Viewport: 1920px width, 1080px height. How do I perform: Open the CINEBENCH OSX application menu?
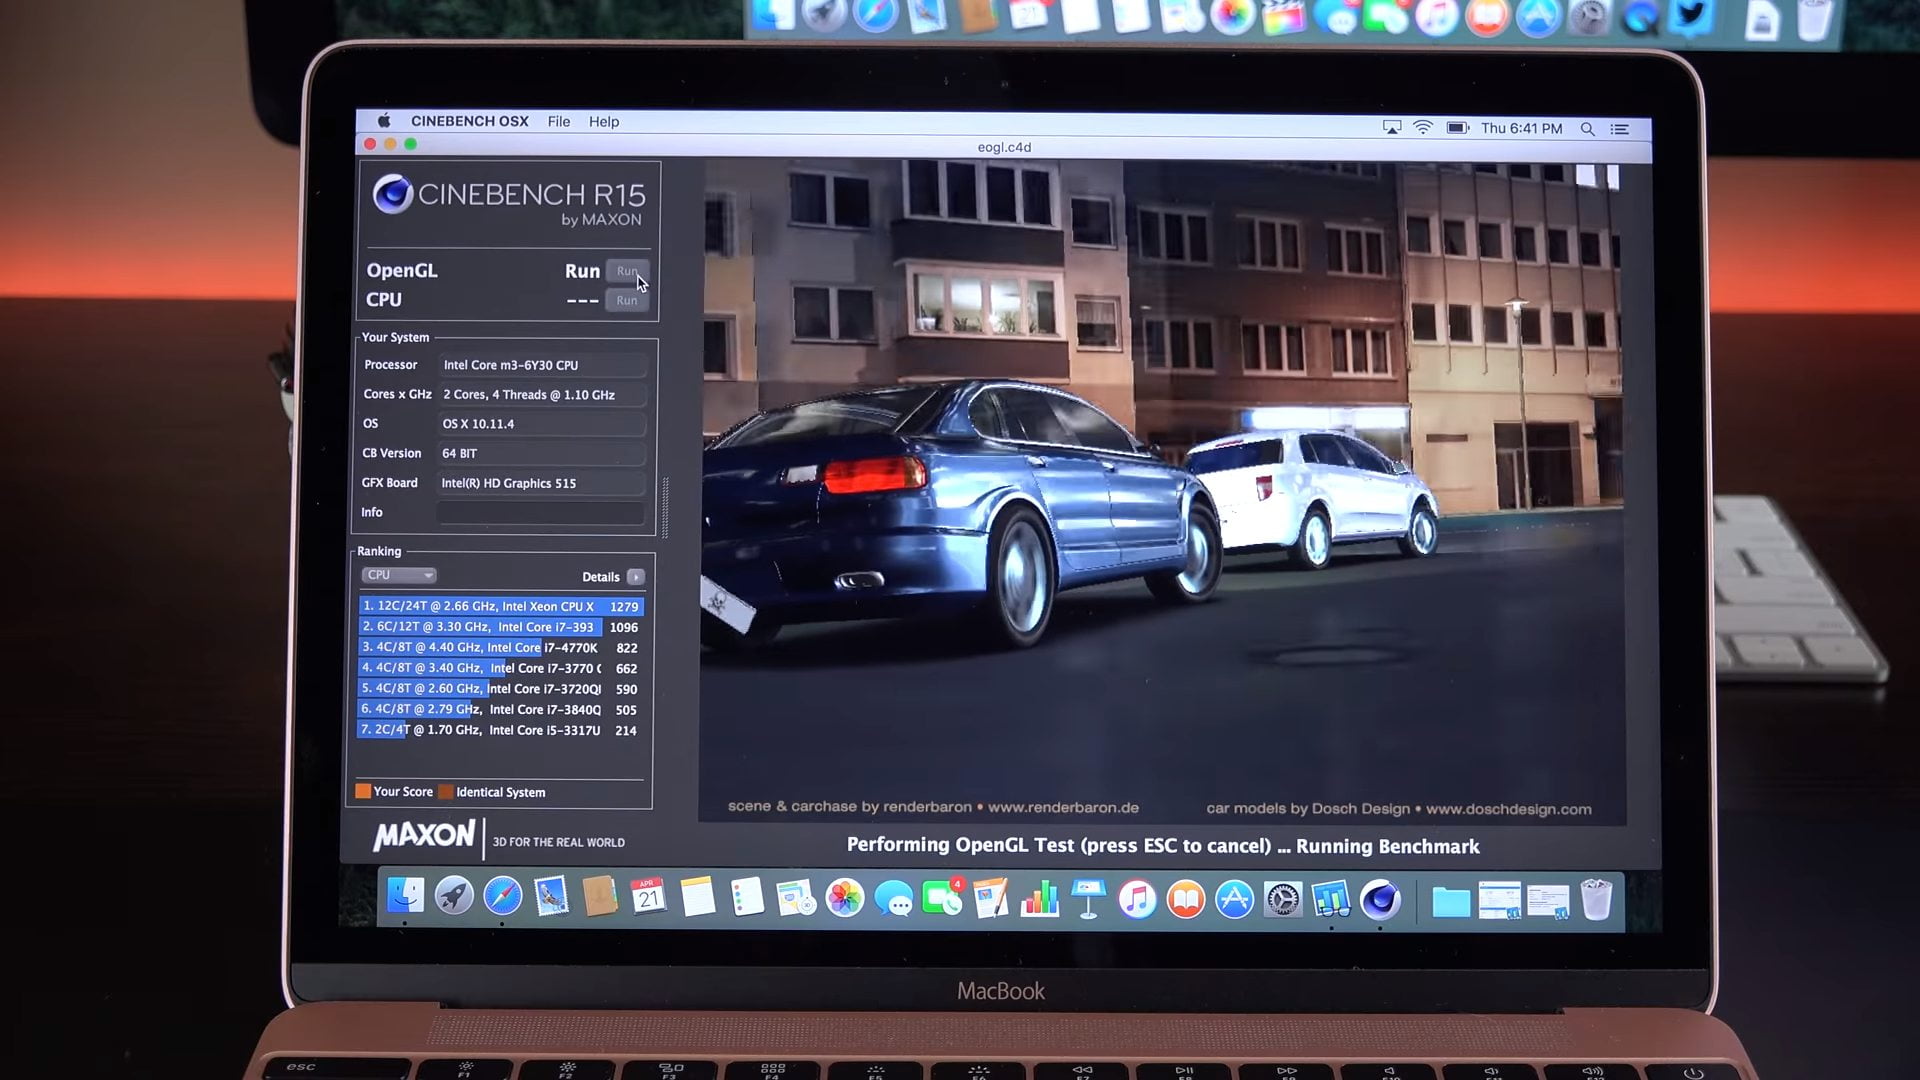coord(470,121)
